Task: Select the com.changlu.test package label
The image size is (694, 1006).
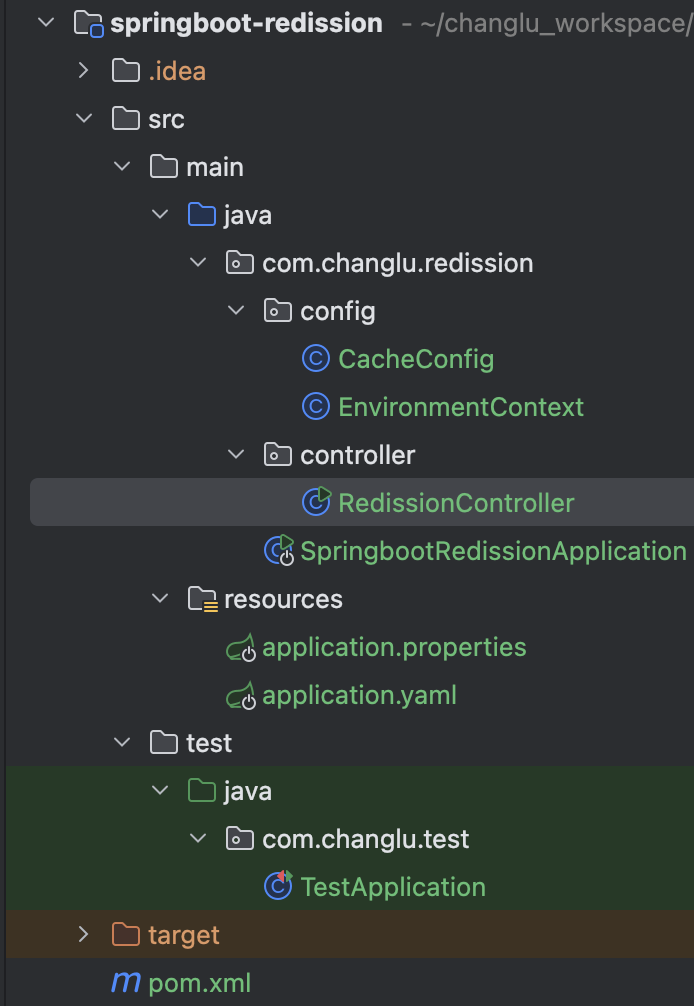Action: pyautogui.click(x=366, y=839)
